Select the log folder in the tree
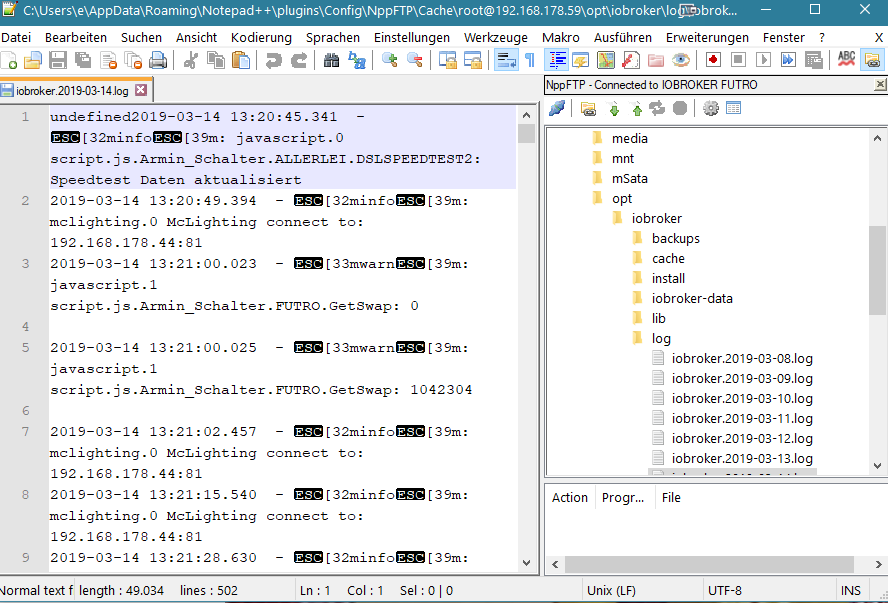This screenshot has width=888, height=603. coord(661,338)
